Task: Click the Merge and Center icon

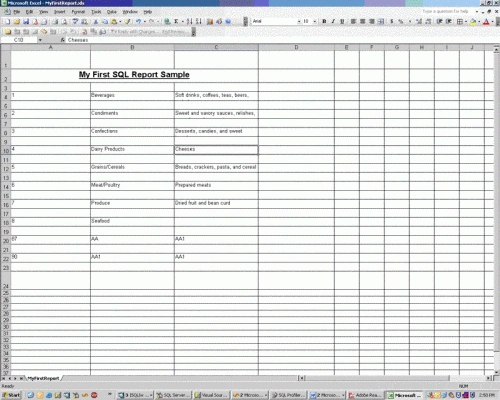Action: point(381,22)
